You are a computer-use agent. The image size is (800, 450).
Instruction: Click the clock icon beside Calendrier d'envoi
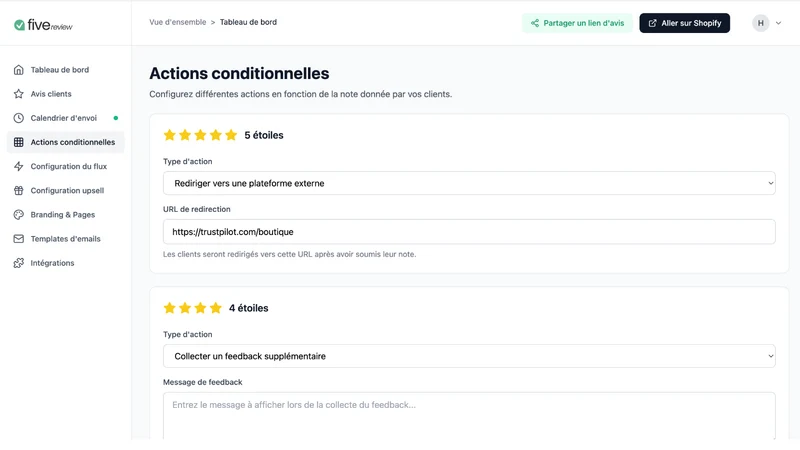point(18,118)
